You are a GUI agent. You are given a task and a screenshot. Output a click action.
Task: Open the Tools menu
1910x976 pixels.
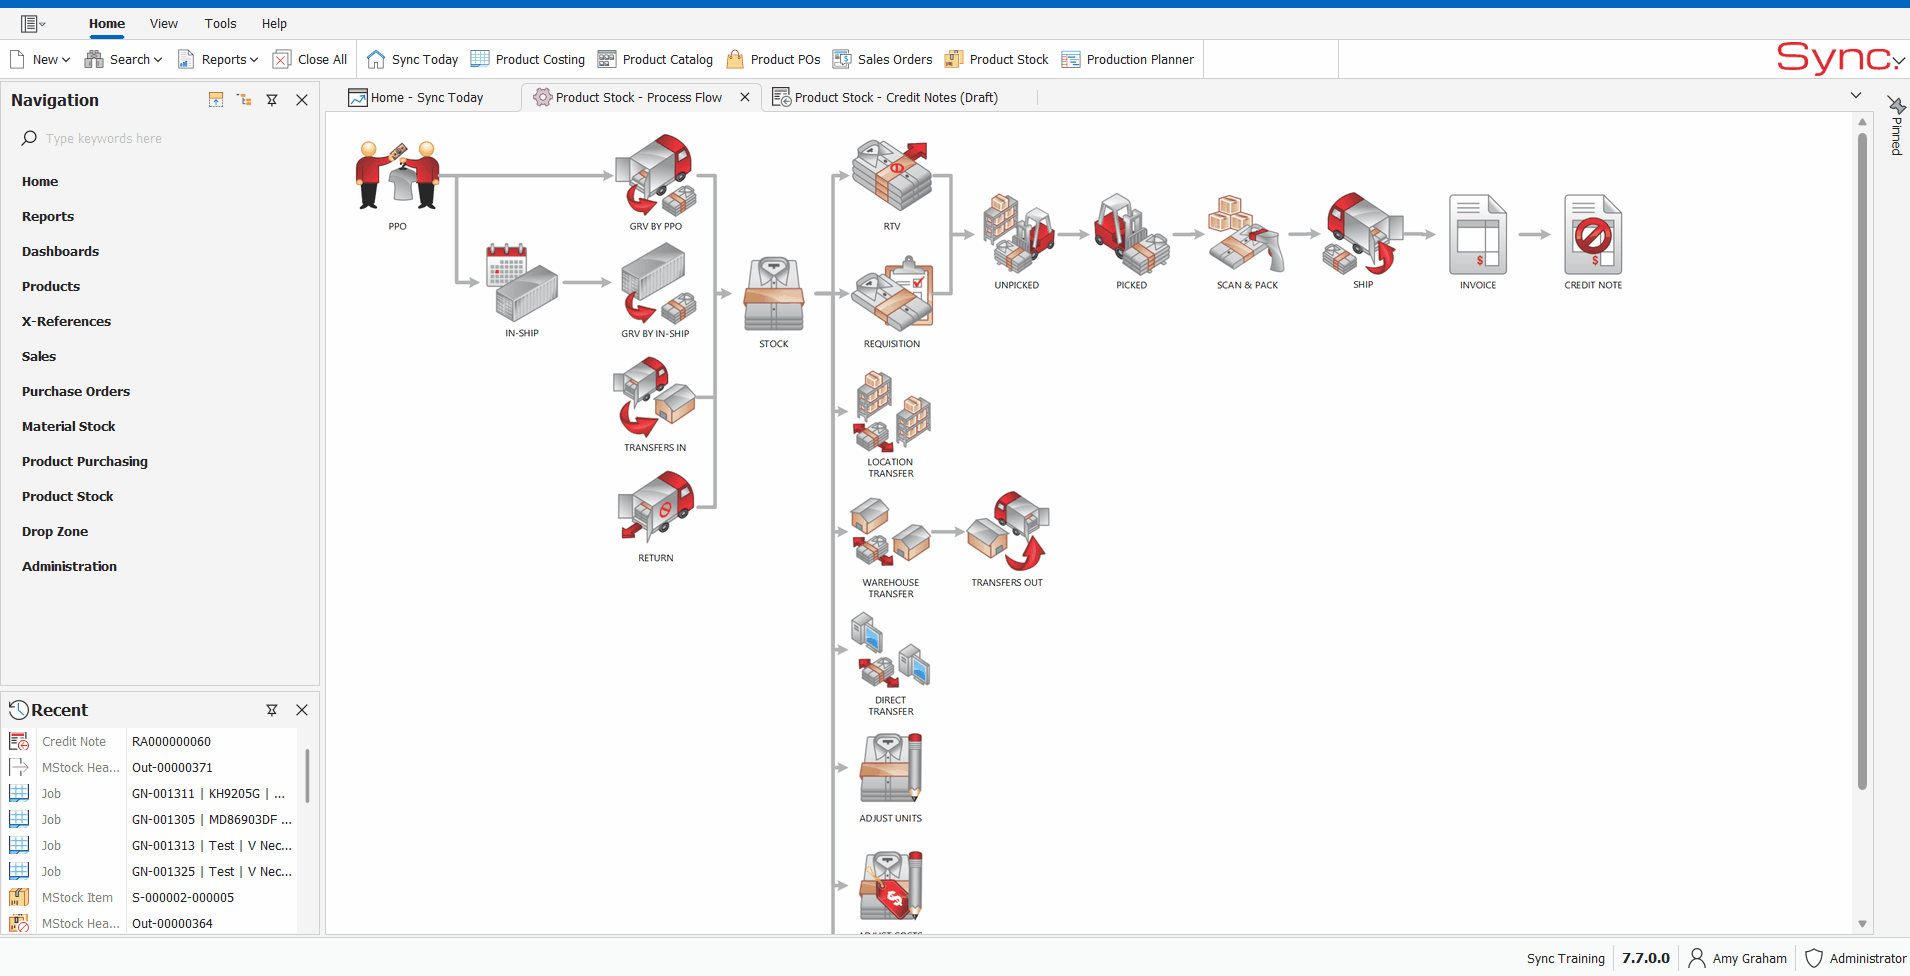pos(221,24)
